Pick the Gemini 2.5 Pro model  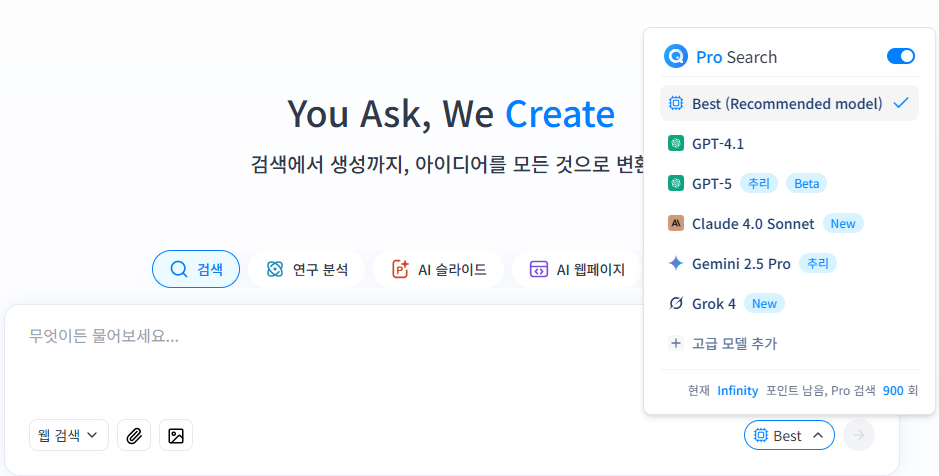[789, 263]
